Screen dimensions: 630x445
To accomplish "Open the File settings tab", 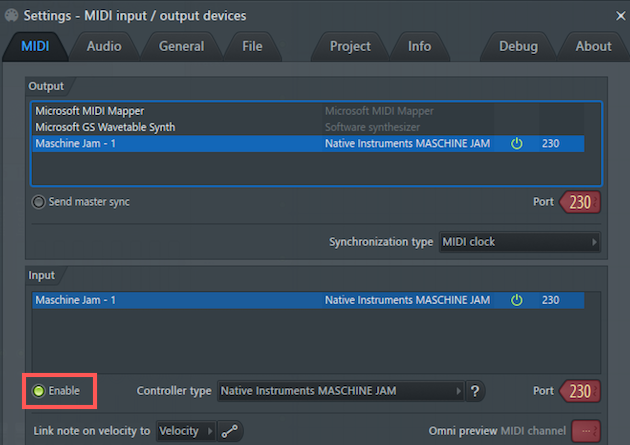I will (x=252, y=46).
